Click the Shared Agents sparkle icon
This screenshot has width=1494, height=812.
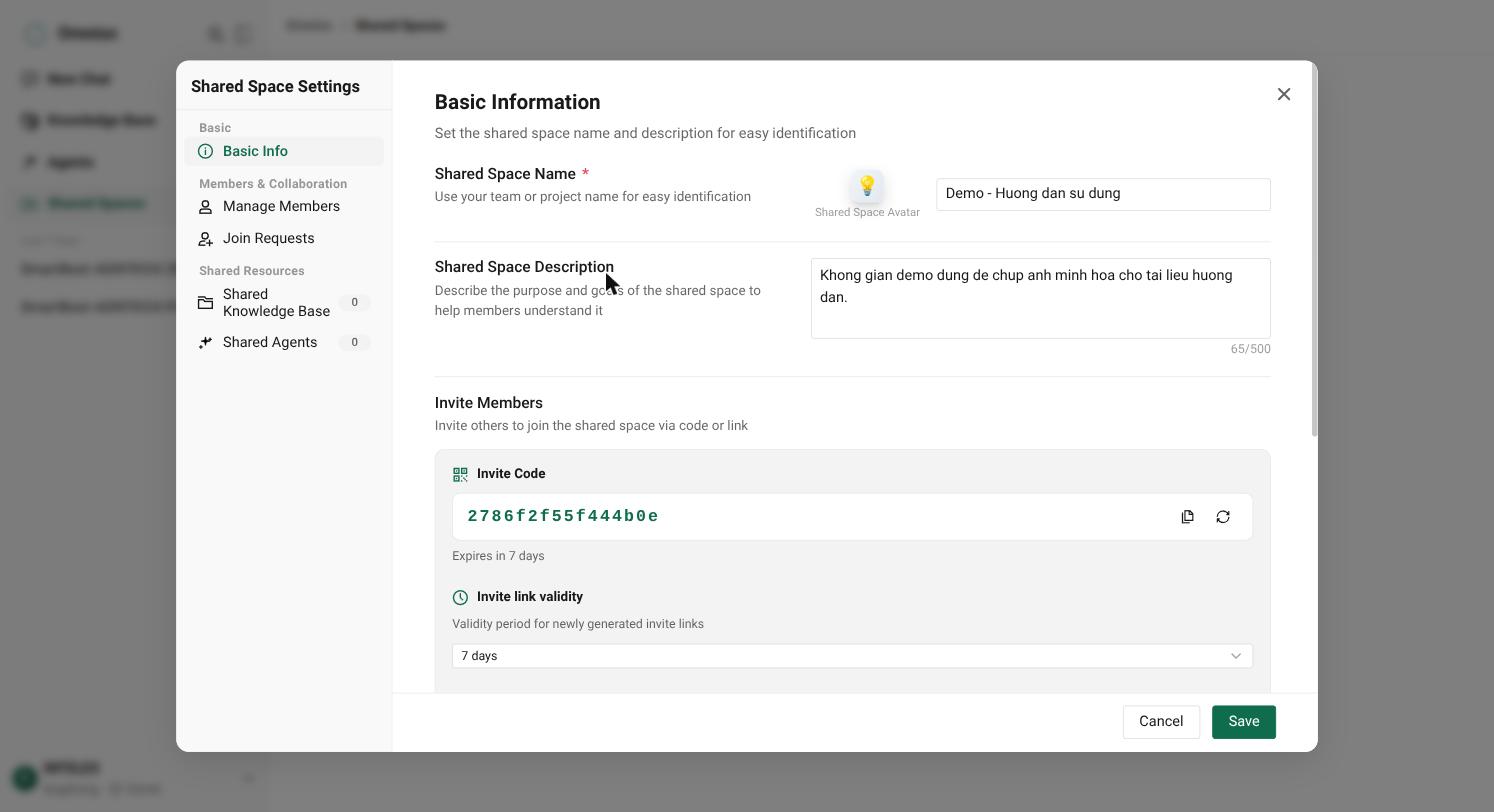(x=205, y=342)
